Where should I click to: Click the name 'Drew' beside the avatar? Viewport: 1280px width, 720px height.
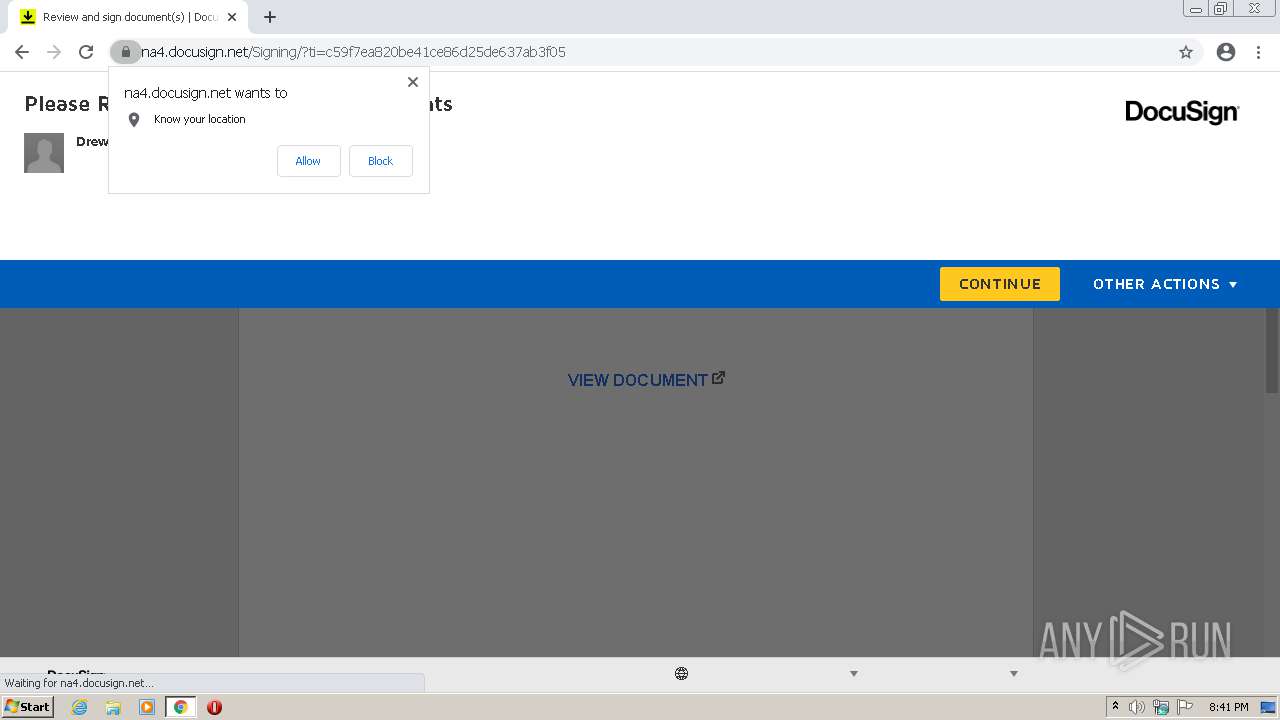(92, 142)
